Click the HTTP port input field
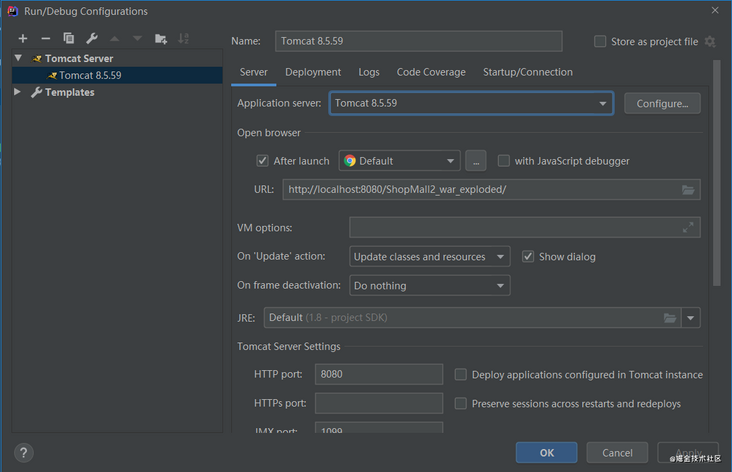 click(x=378, y=375)
